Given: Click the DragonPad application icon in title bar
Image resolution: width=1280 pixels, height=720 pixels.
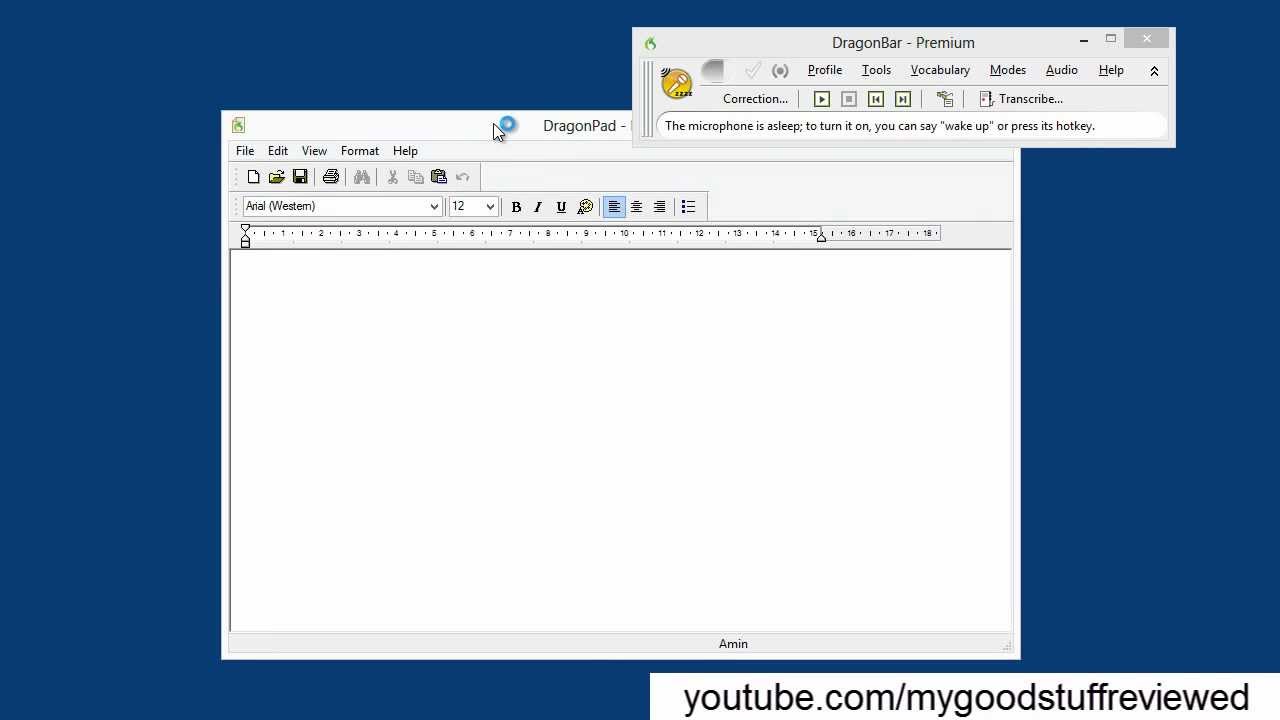Looking at the screenshot, I should tap(238, 125).
